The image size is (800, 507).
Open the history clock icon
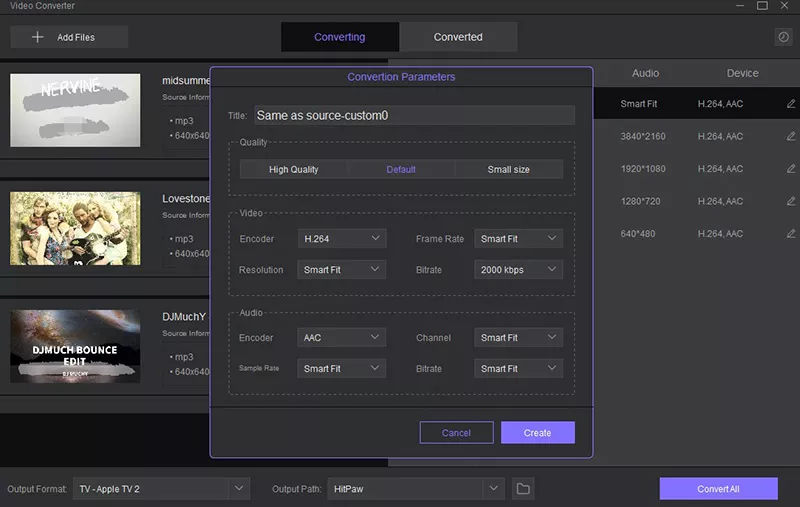coord(783,37)
